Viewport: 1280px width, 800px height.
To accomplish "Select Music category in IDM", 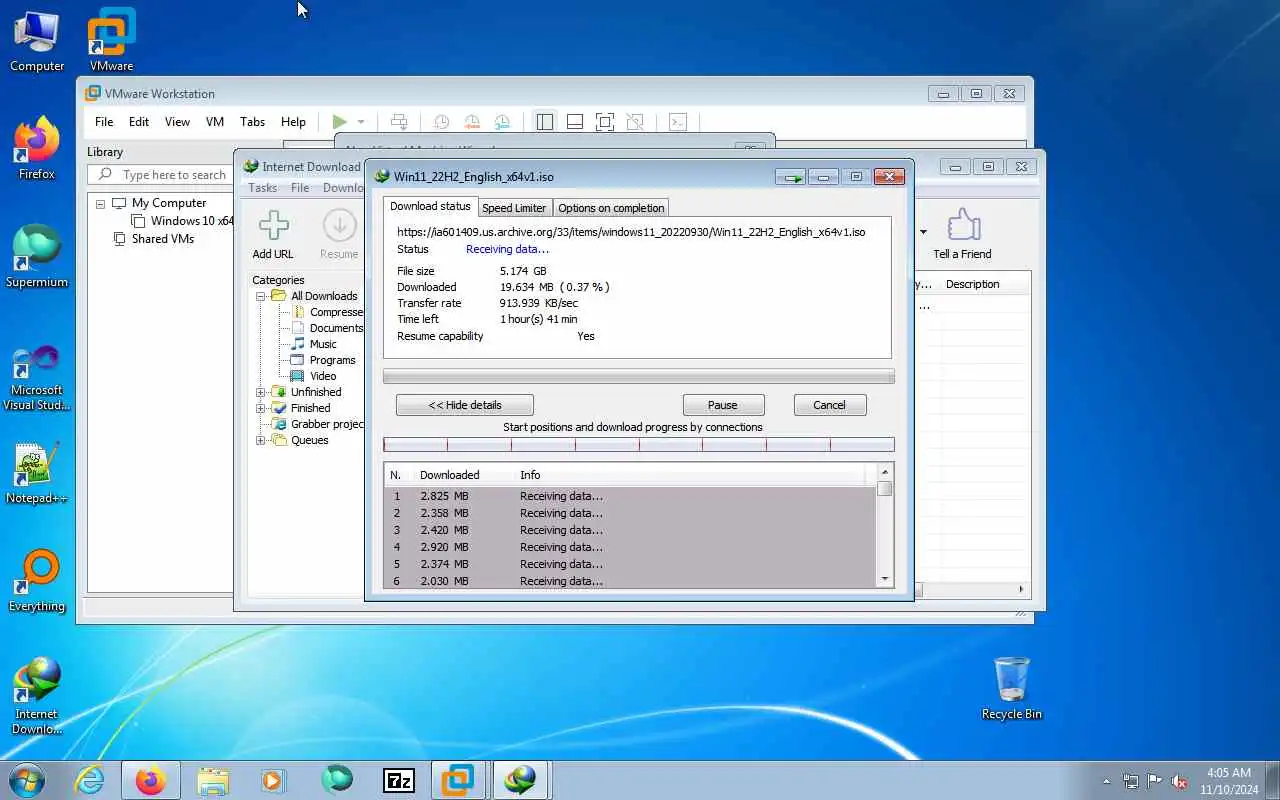I will [x=314, y=344].
